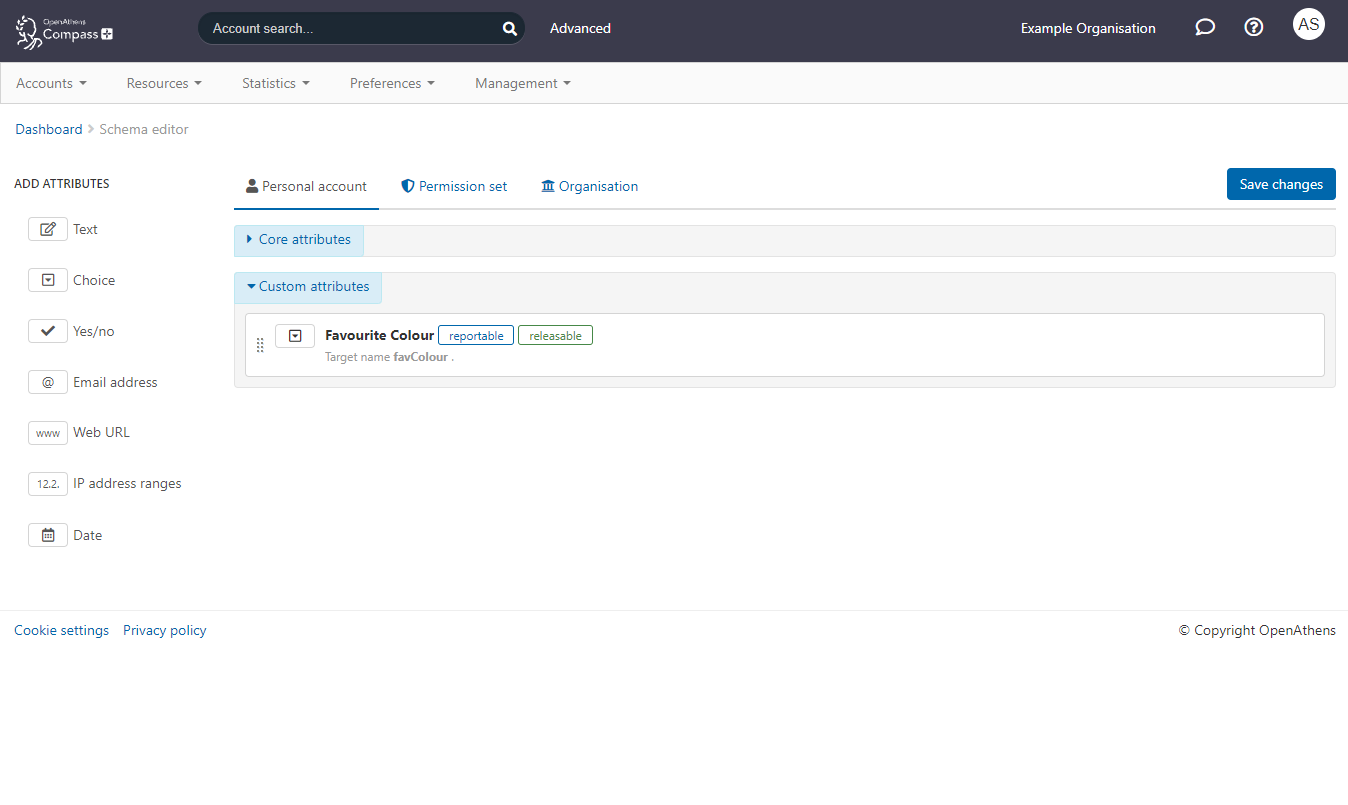Switch to the Permission set tab

[x=454, y=186]
